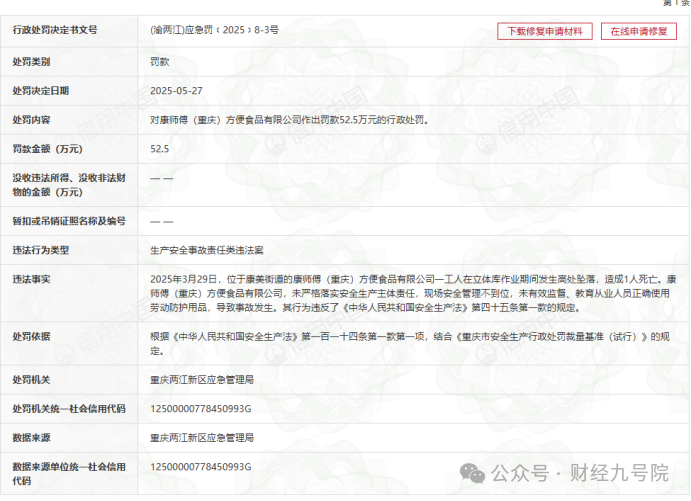Select the date 2025-05-27
691x501 pixels.
pyautogui.click(x=176, y=91)
